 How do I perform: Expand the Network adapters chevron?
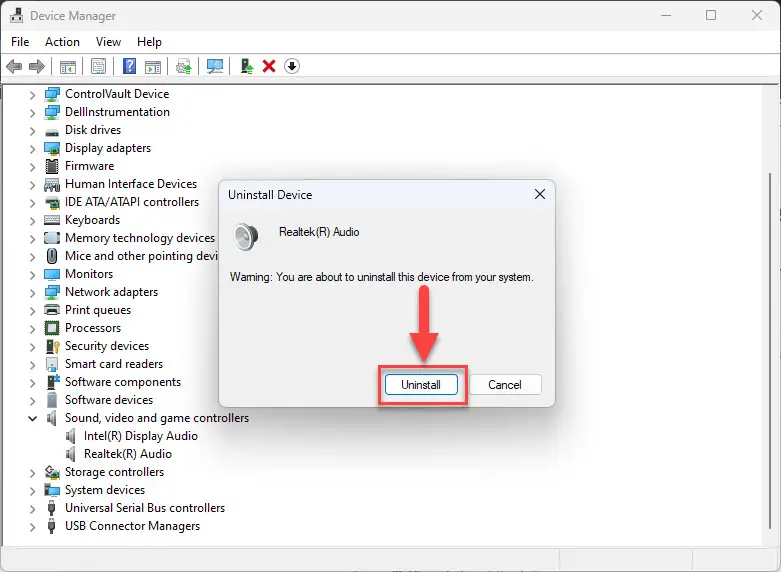point(32,292)
